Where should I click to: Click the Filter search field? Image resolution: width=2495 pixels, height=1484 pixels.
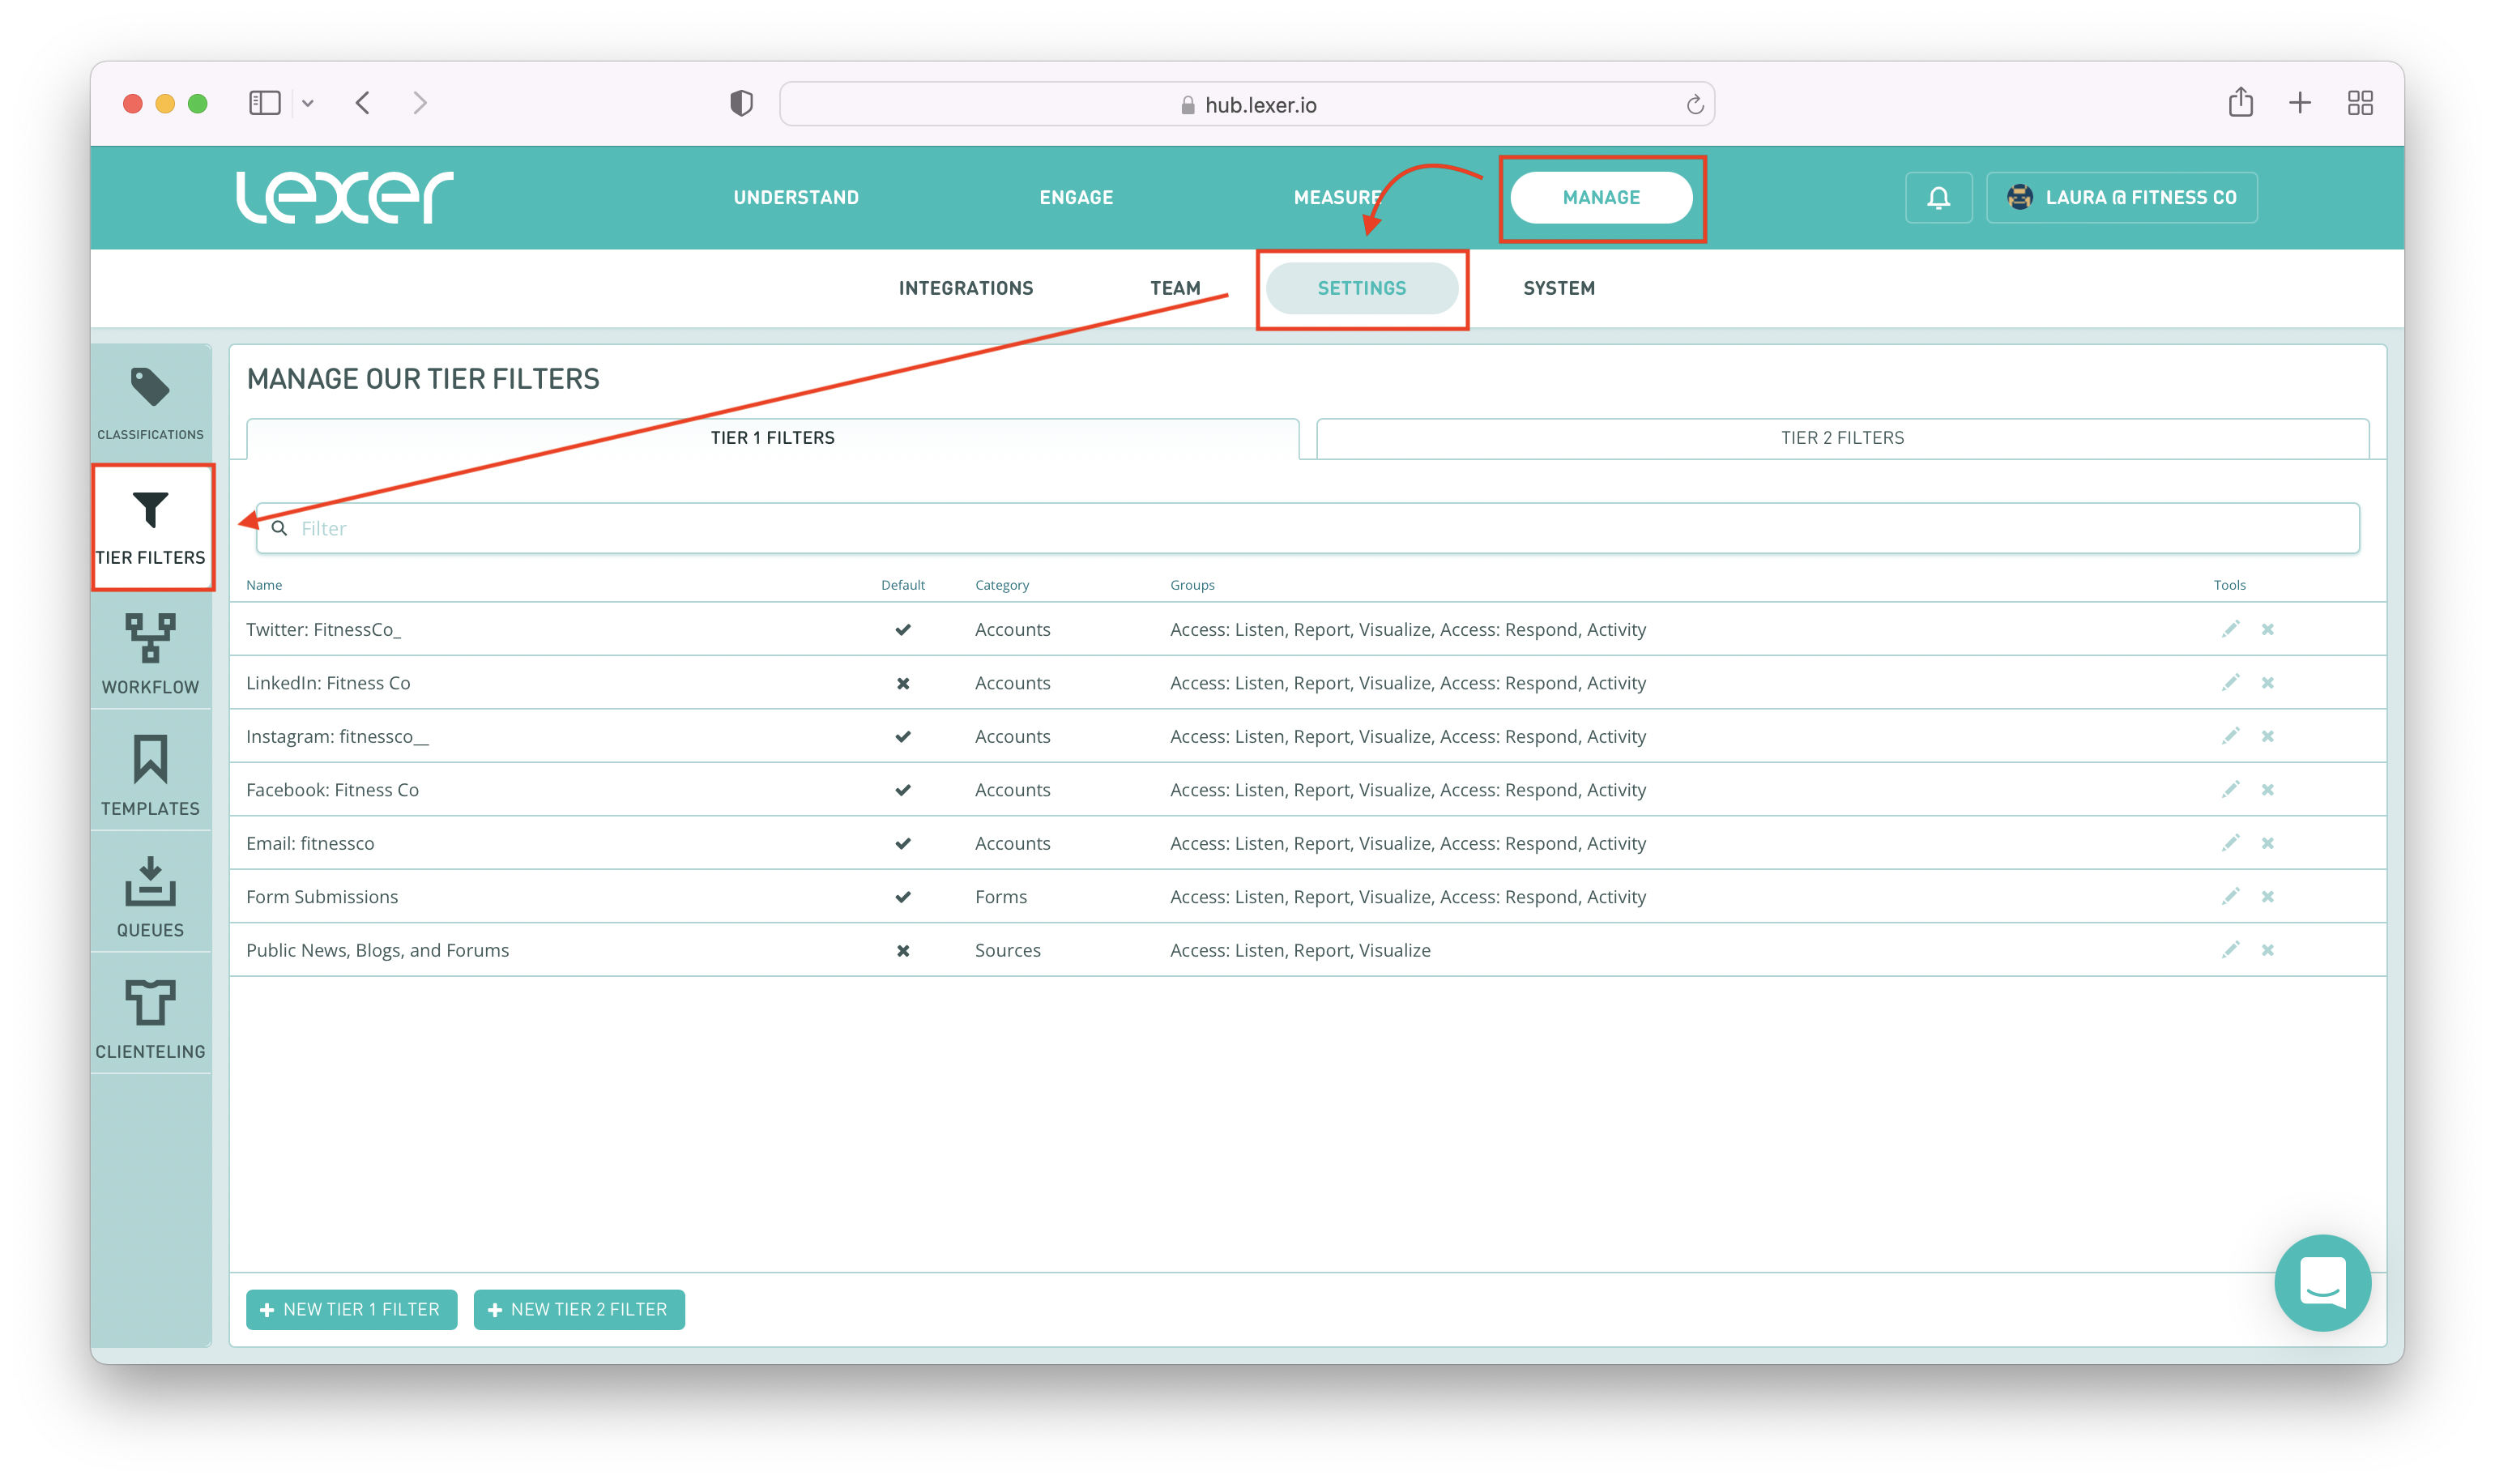pyautogui.click(x=1307, y=528)
